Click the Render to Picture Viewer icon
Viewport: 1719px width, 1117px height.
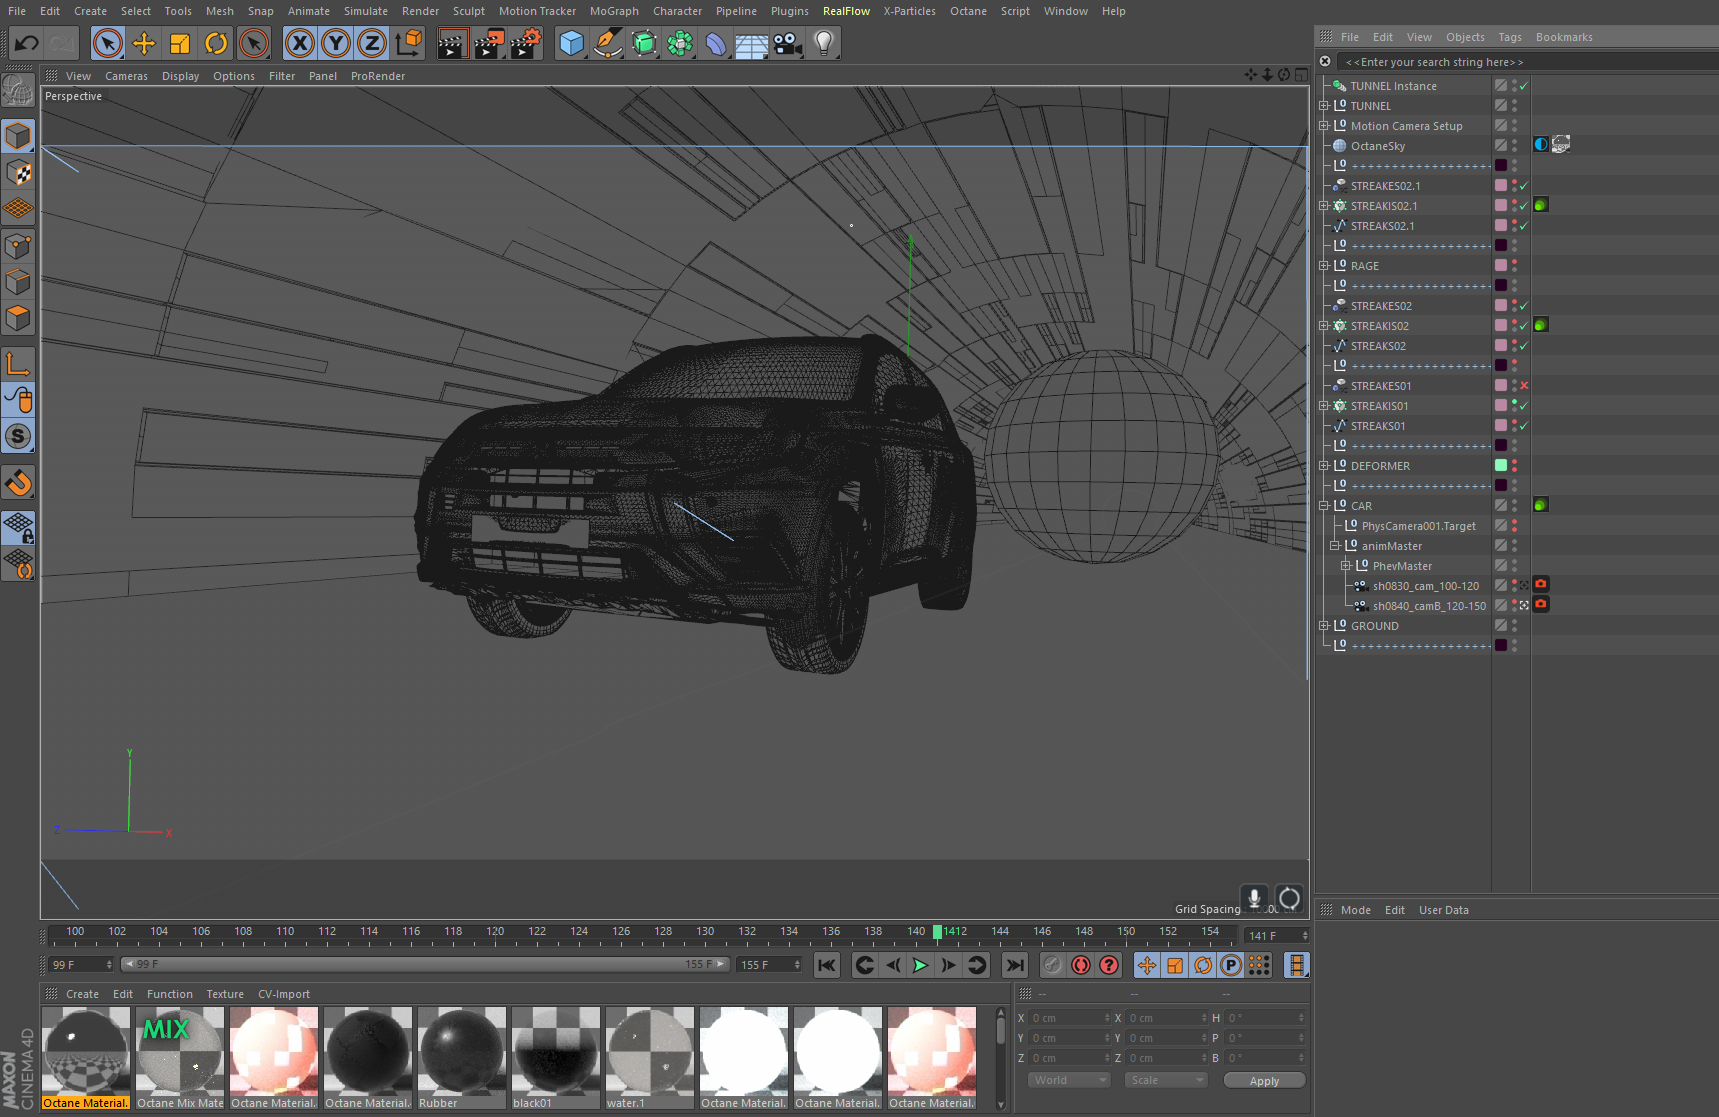(x=488, y=43)
